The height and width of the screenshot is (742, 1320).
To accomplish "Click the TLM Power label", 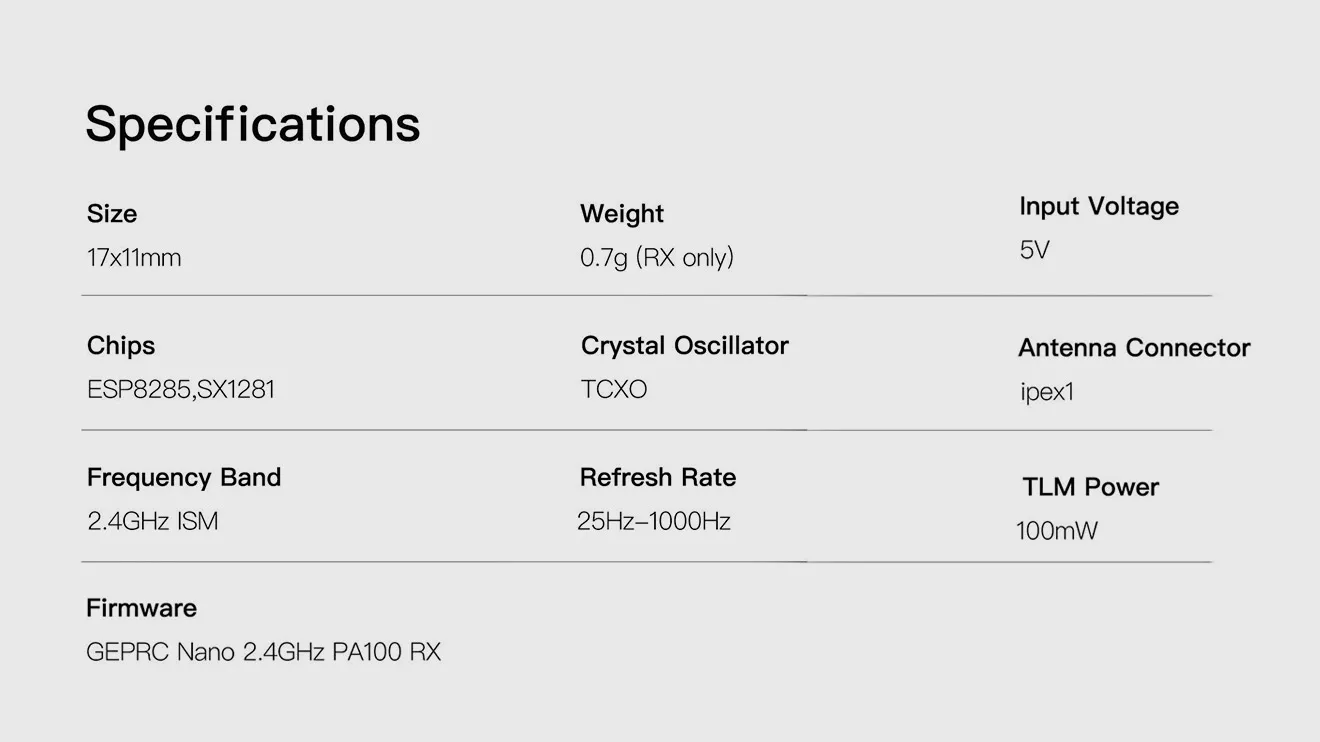I will (1090, 488).
